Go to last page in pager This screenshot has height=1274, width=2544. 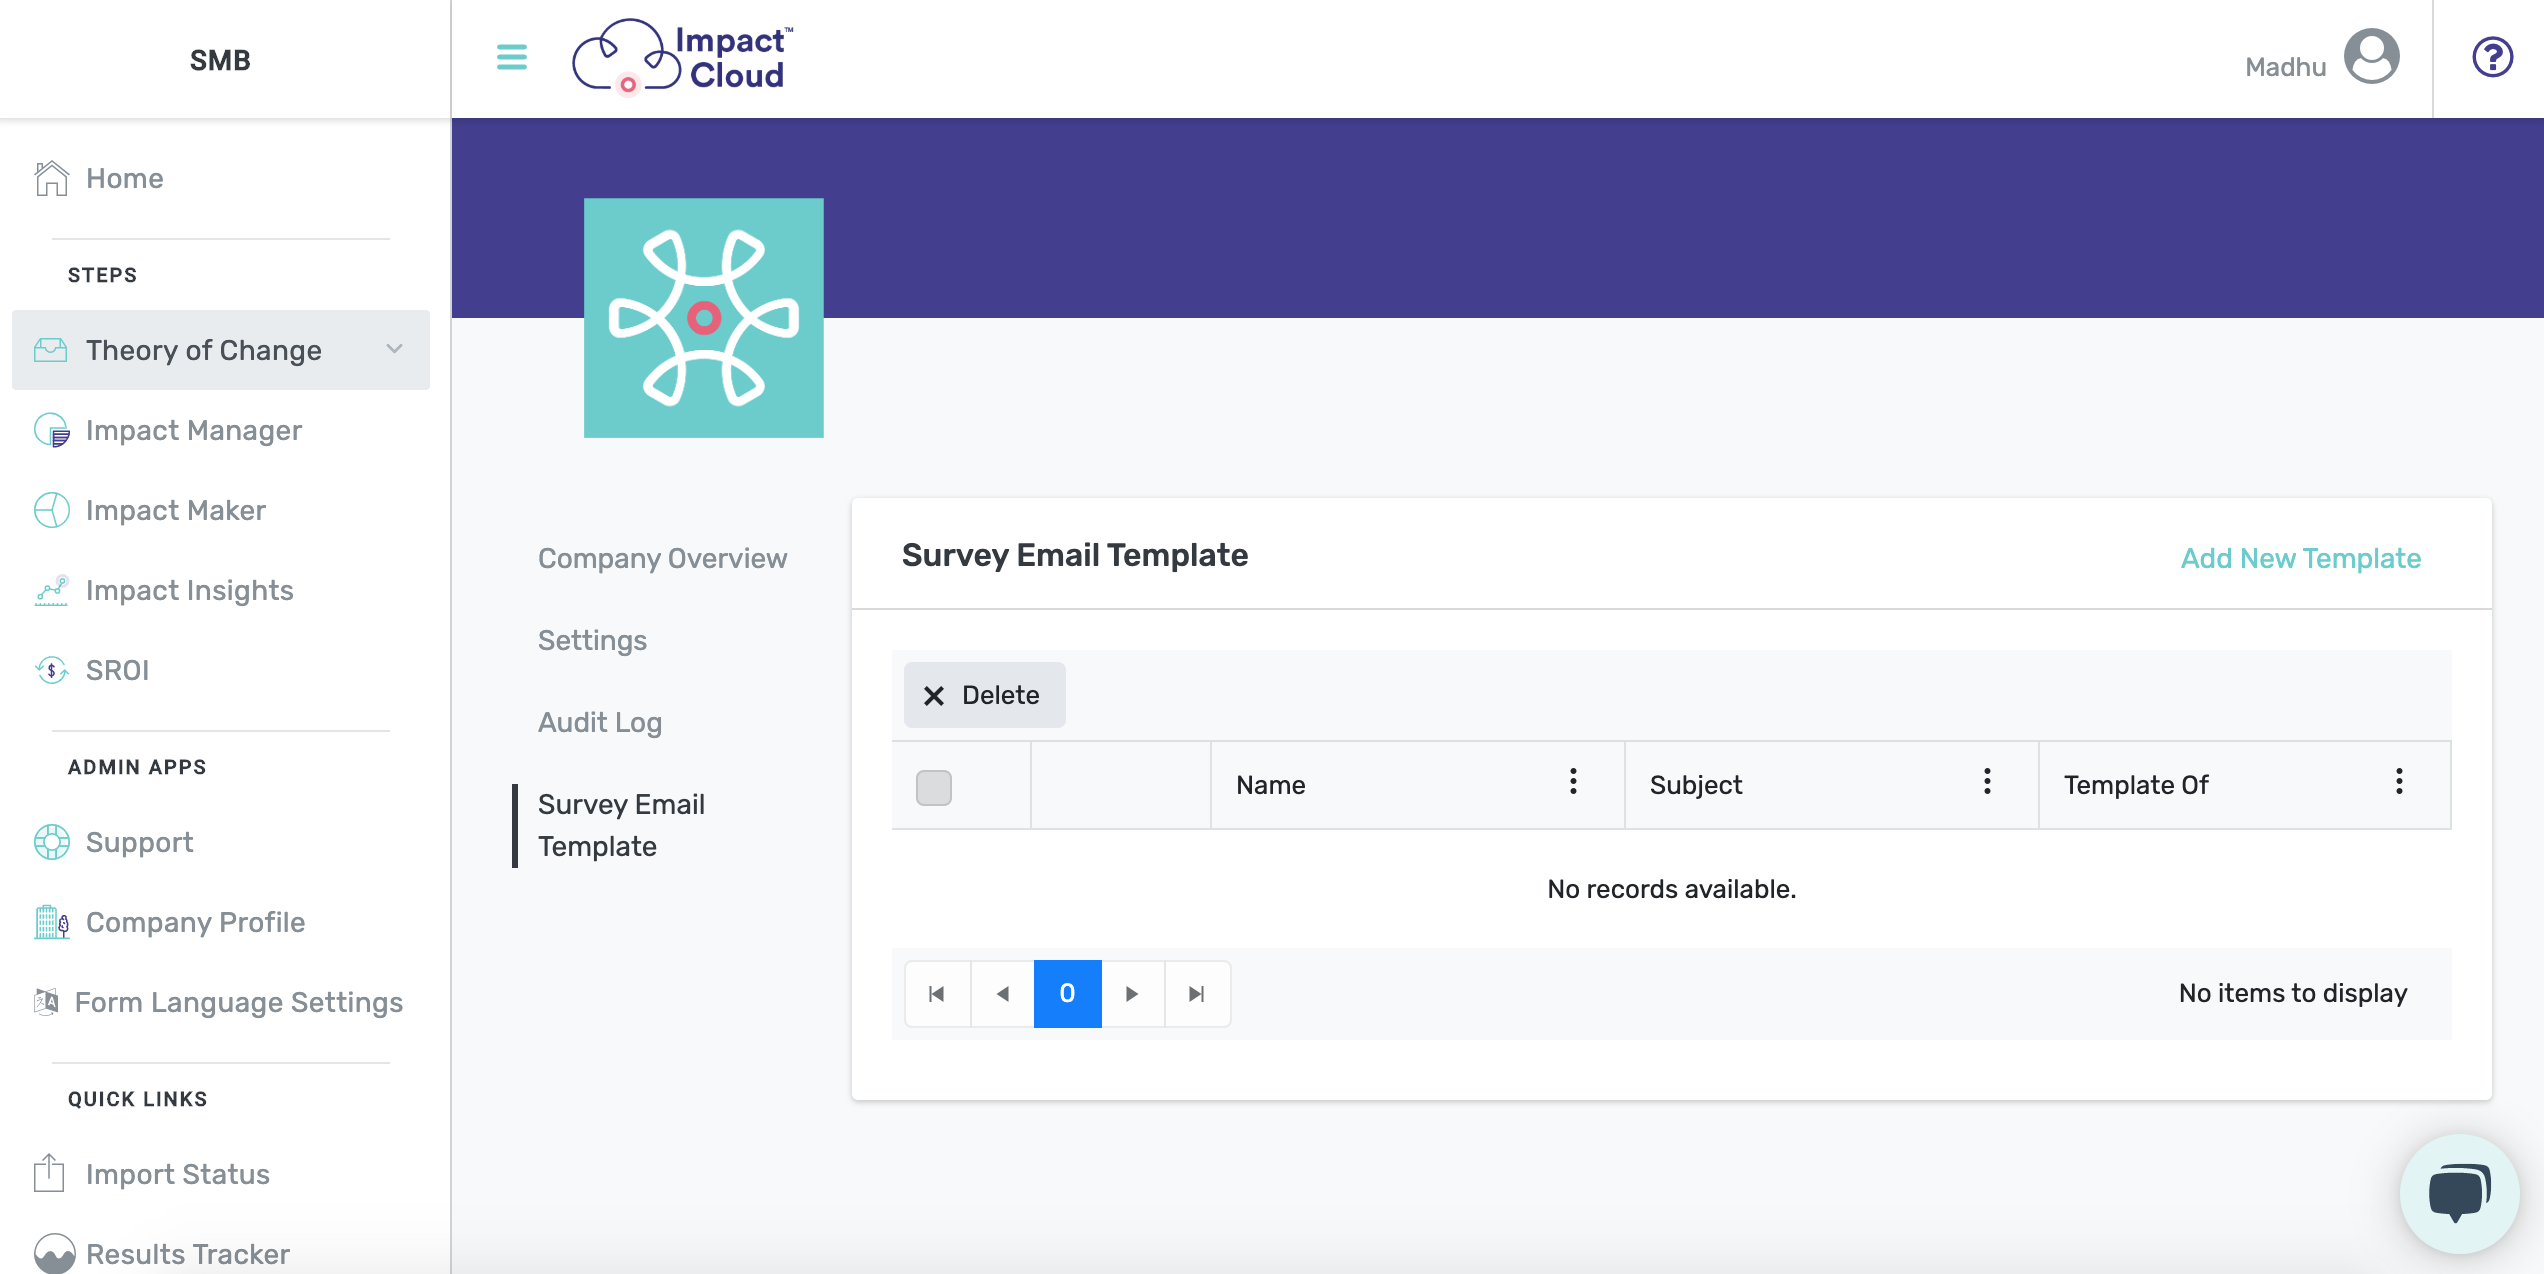[1197, 994]
